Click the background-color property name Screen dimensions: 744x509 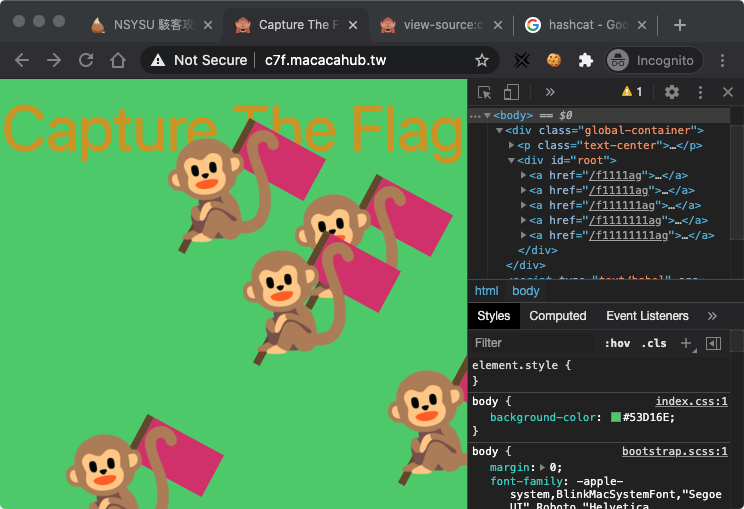(x=543, y=417)
